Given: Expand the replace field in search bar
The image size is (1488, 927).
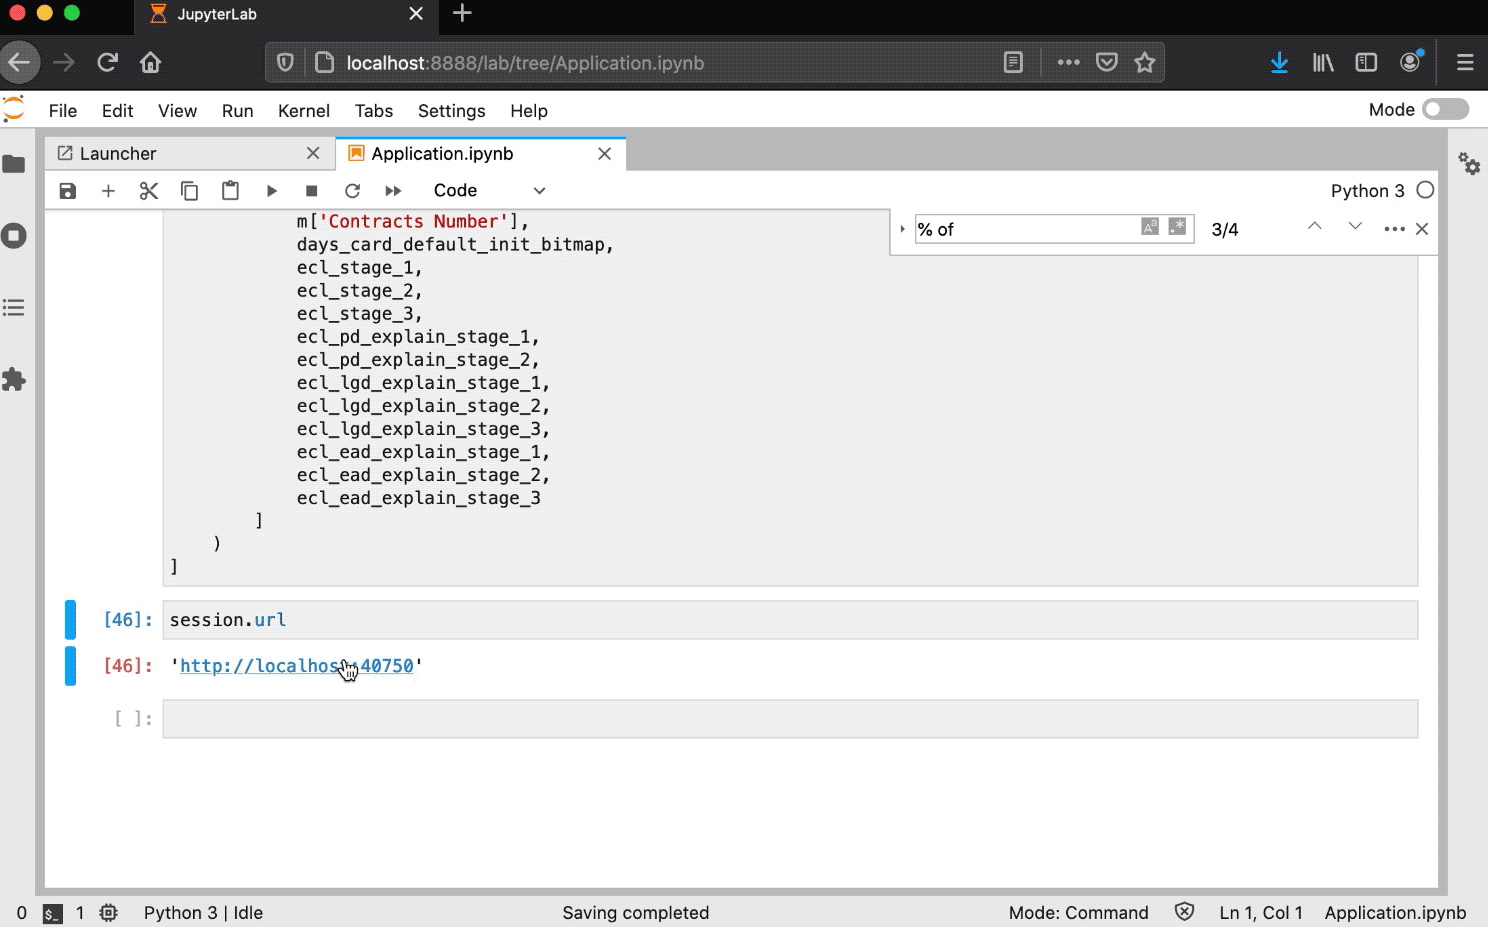Looking at the screenshot, I should 902,229.
